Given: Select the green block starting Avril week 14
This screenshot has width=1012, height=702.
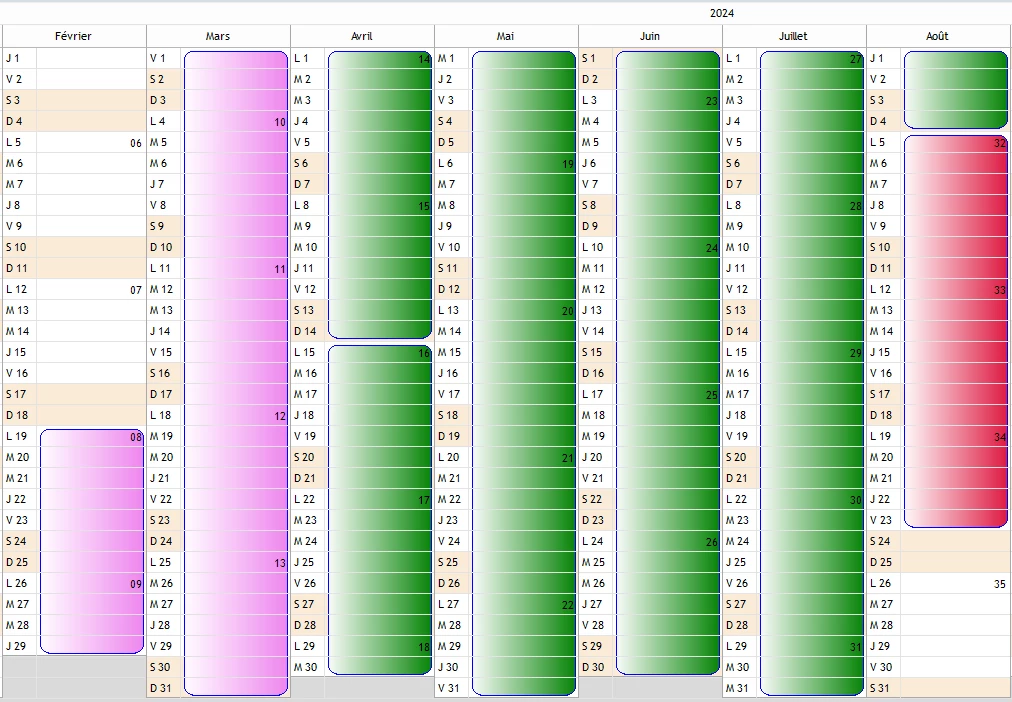Looking at the screenshot, I should pyautogui.click(x=380, y=195).
